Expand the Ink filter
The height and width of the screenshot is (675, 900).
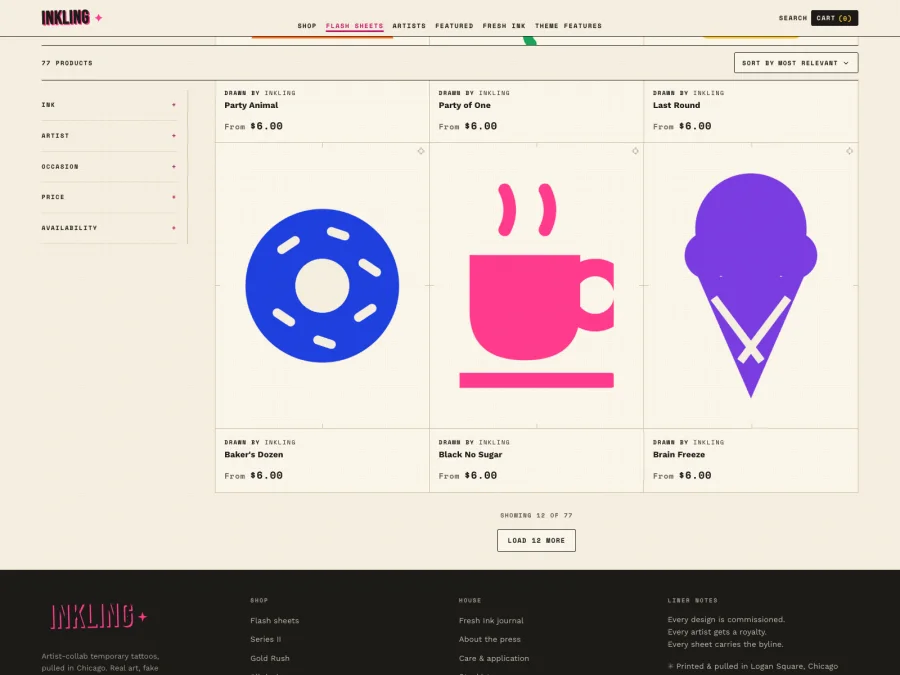click(x=109, y=105)
